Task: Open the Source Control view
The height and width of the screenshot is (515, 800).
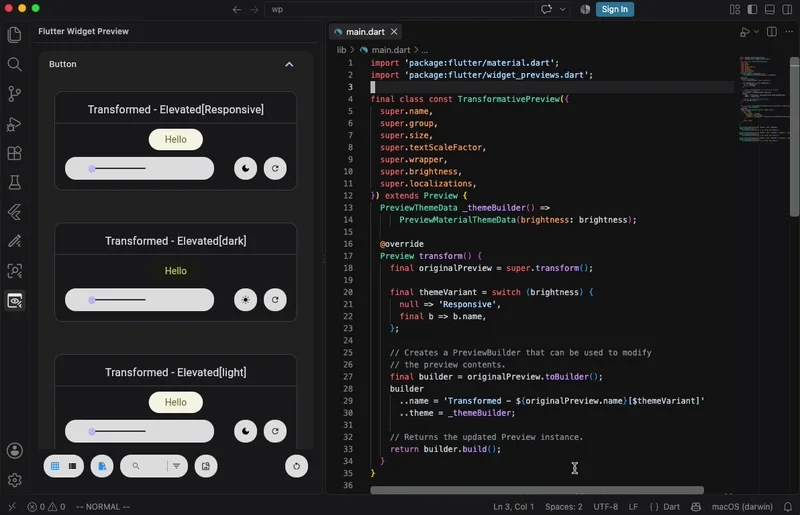Action: (14, 94)
